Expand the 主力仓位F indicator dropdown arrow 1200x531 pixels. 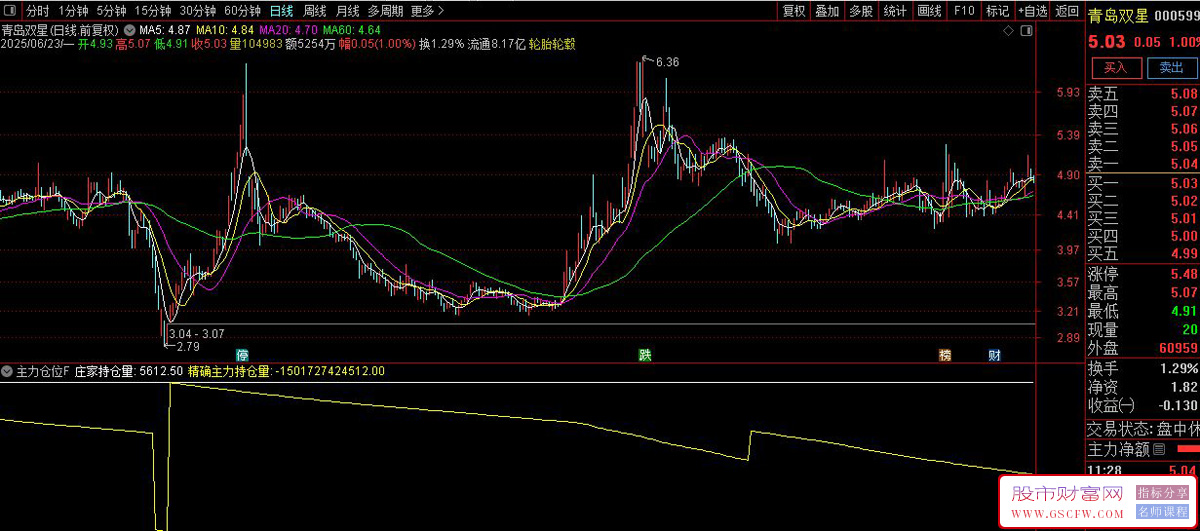(9, 371)
